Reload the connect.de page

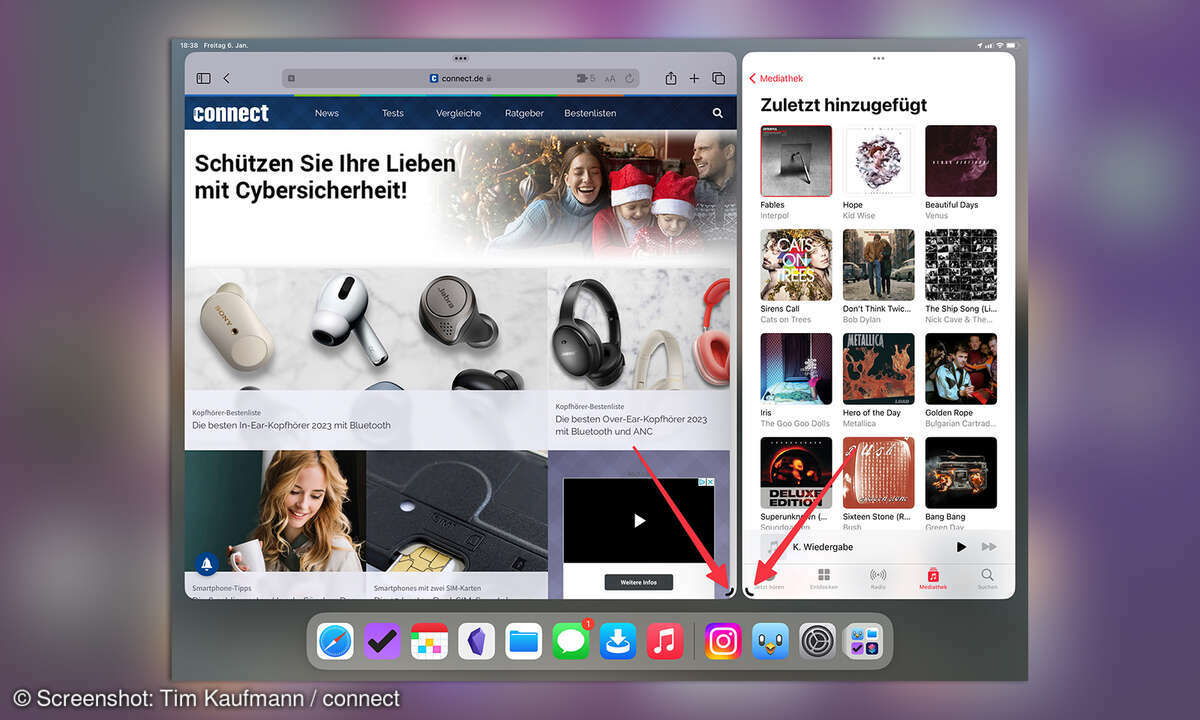click(x=630, y=78)
